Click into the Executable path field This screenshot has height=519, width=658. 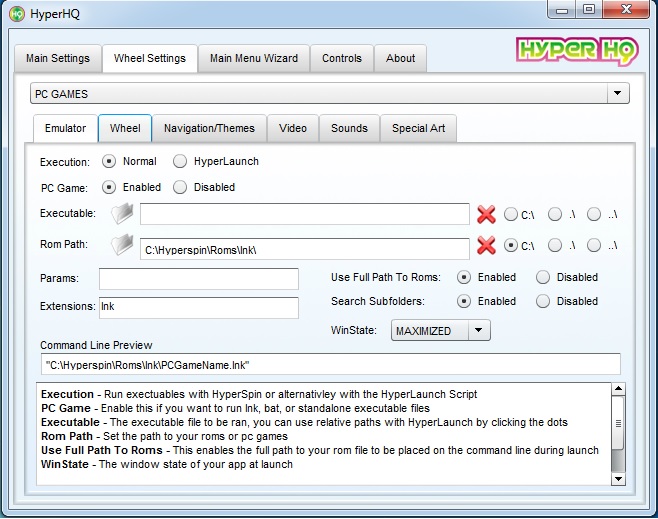point(305,214)
